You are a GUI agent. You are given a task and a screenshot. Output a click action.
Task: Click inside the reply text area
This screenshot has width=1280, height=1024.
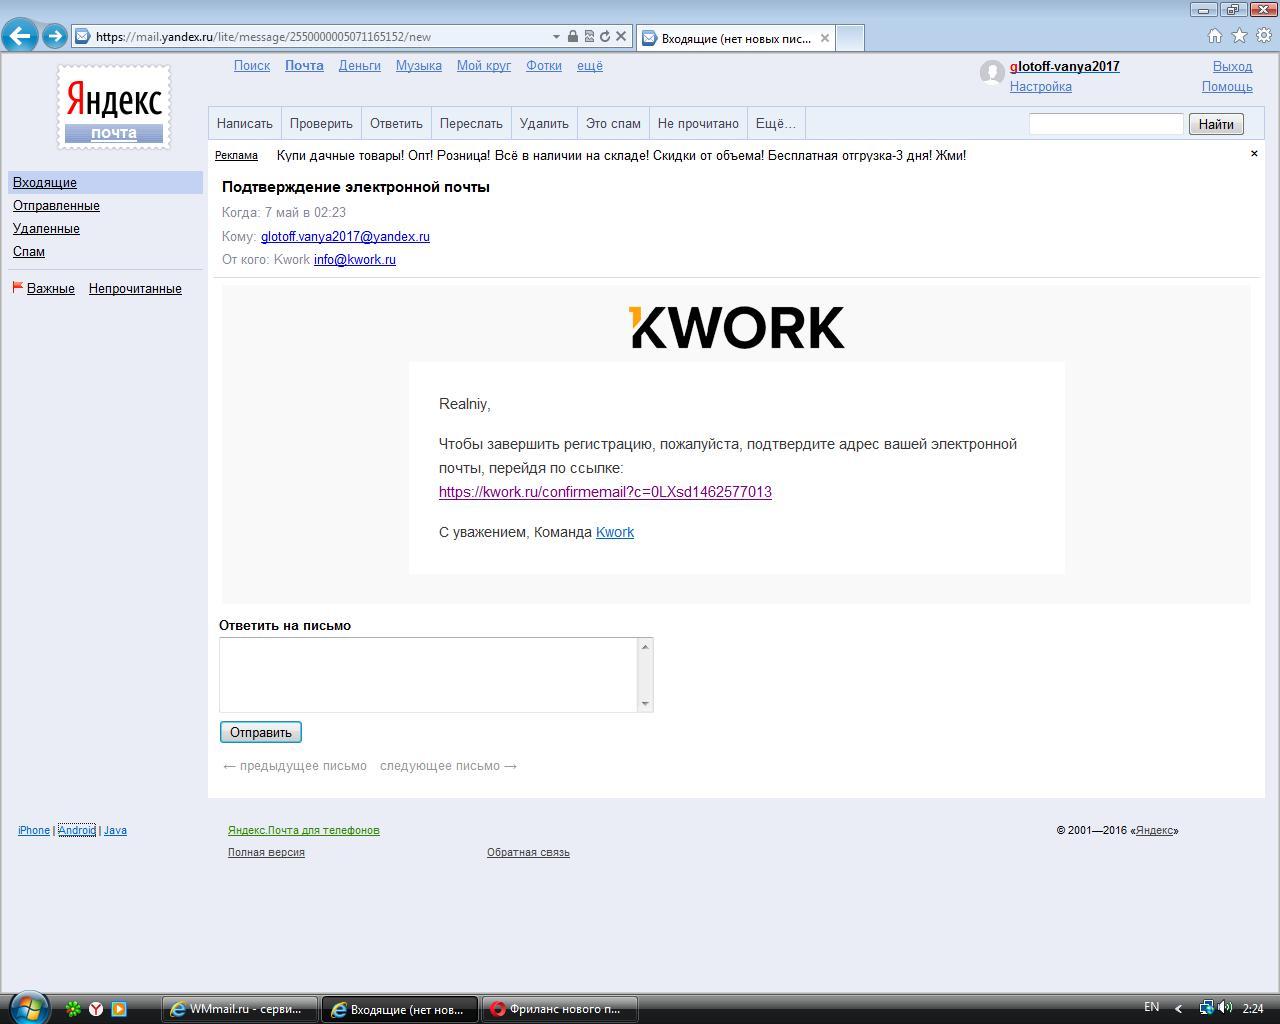428,675
